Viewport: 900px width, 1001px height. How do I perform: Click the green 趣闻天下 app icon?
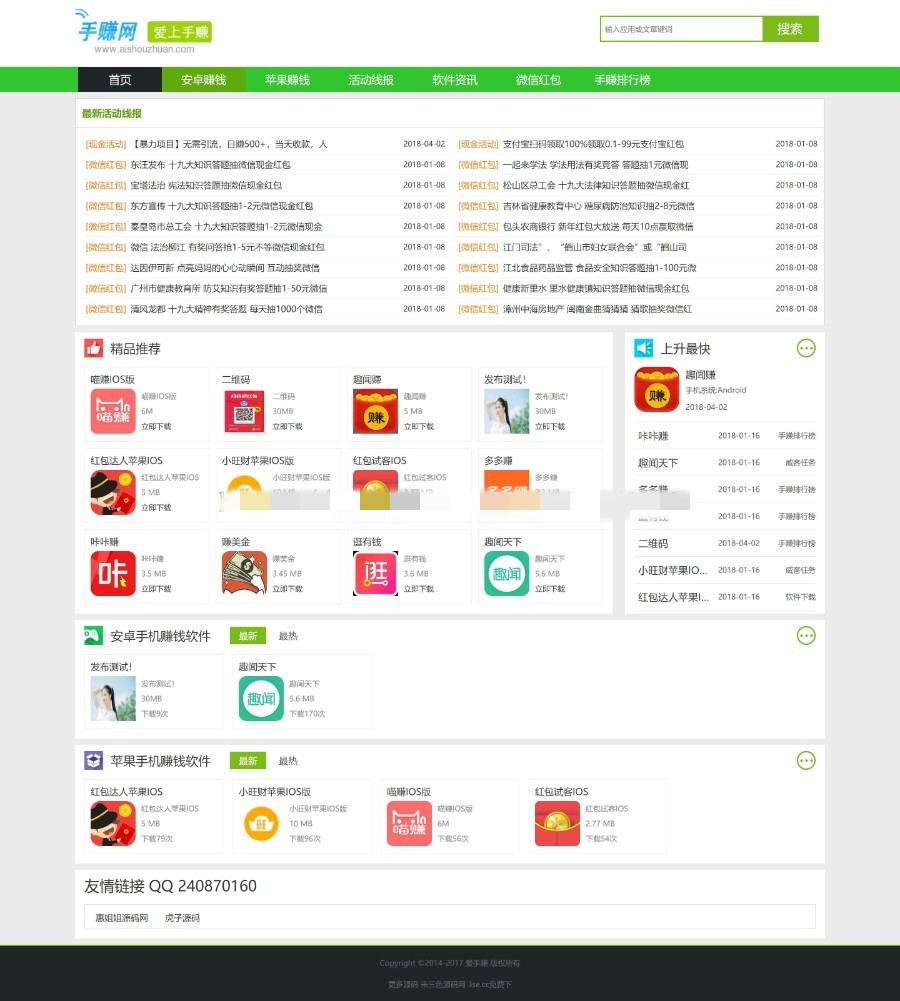(x=507, y=572)
